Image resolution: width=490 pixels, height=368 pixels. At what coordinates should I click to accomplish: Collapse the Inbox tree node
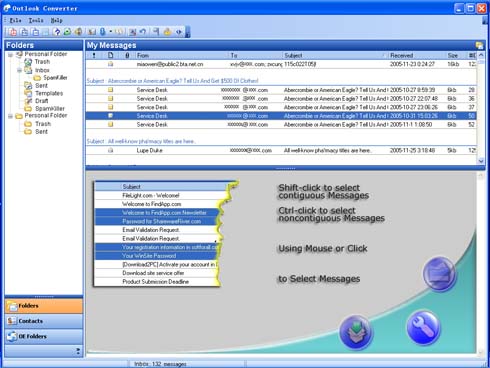pyautogui.click(x=19, y=70)
